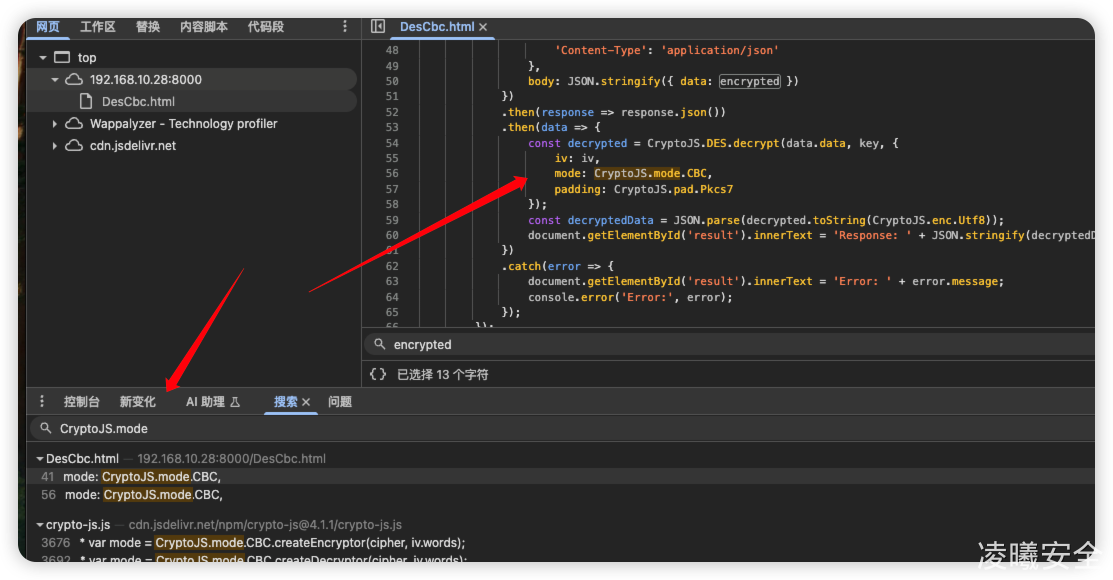
Task: Close the DesCbc.html editor tab
Action: [x=483, y=27]
